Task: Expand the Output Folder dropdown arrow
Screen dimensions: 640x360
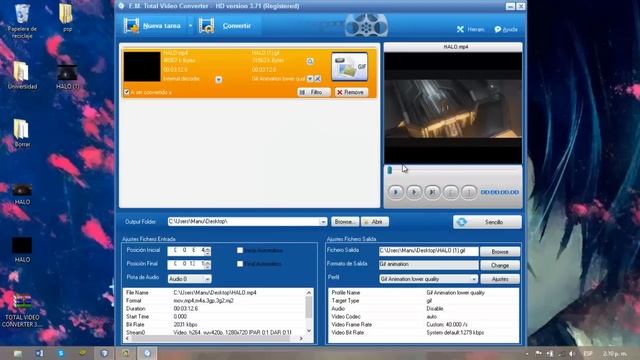Action: click(x=323, y=222)
